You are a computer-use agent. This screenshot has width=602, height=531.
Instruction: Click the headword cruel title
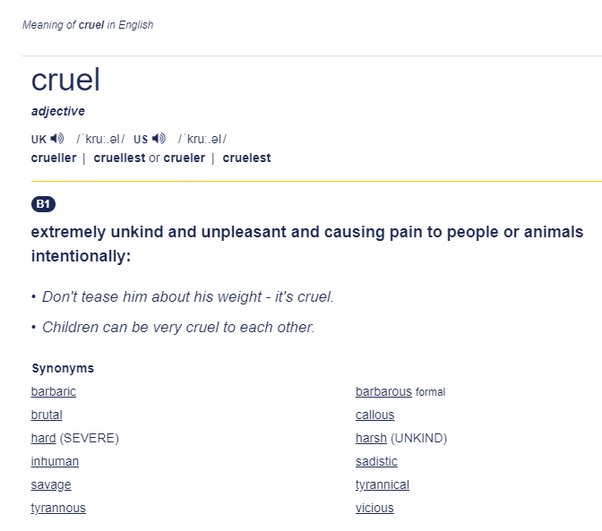66,79
